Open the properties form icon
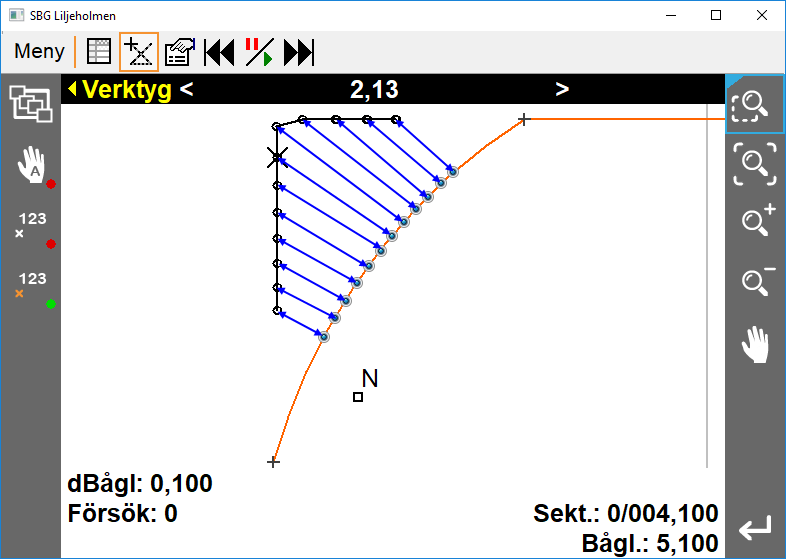 (180, 52)
